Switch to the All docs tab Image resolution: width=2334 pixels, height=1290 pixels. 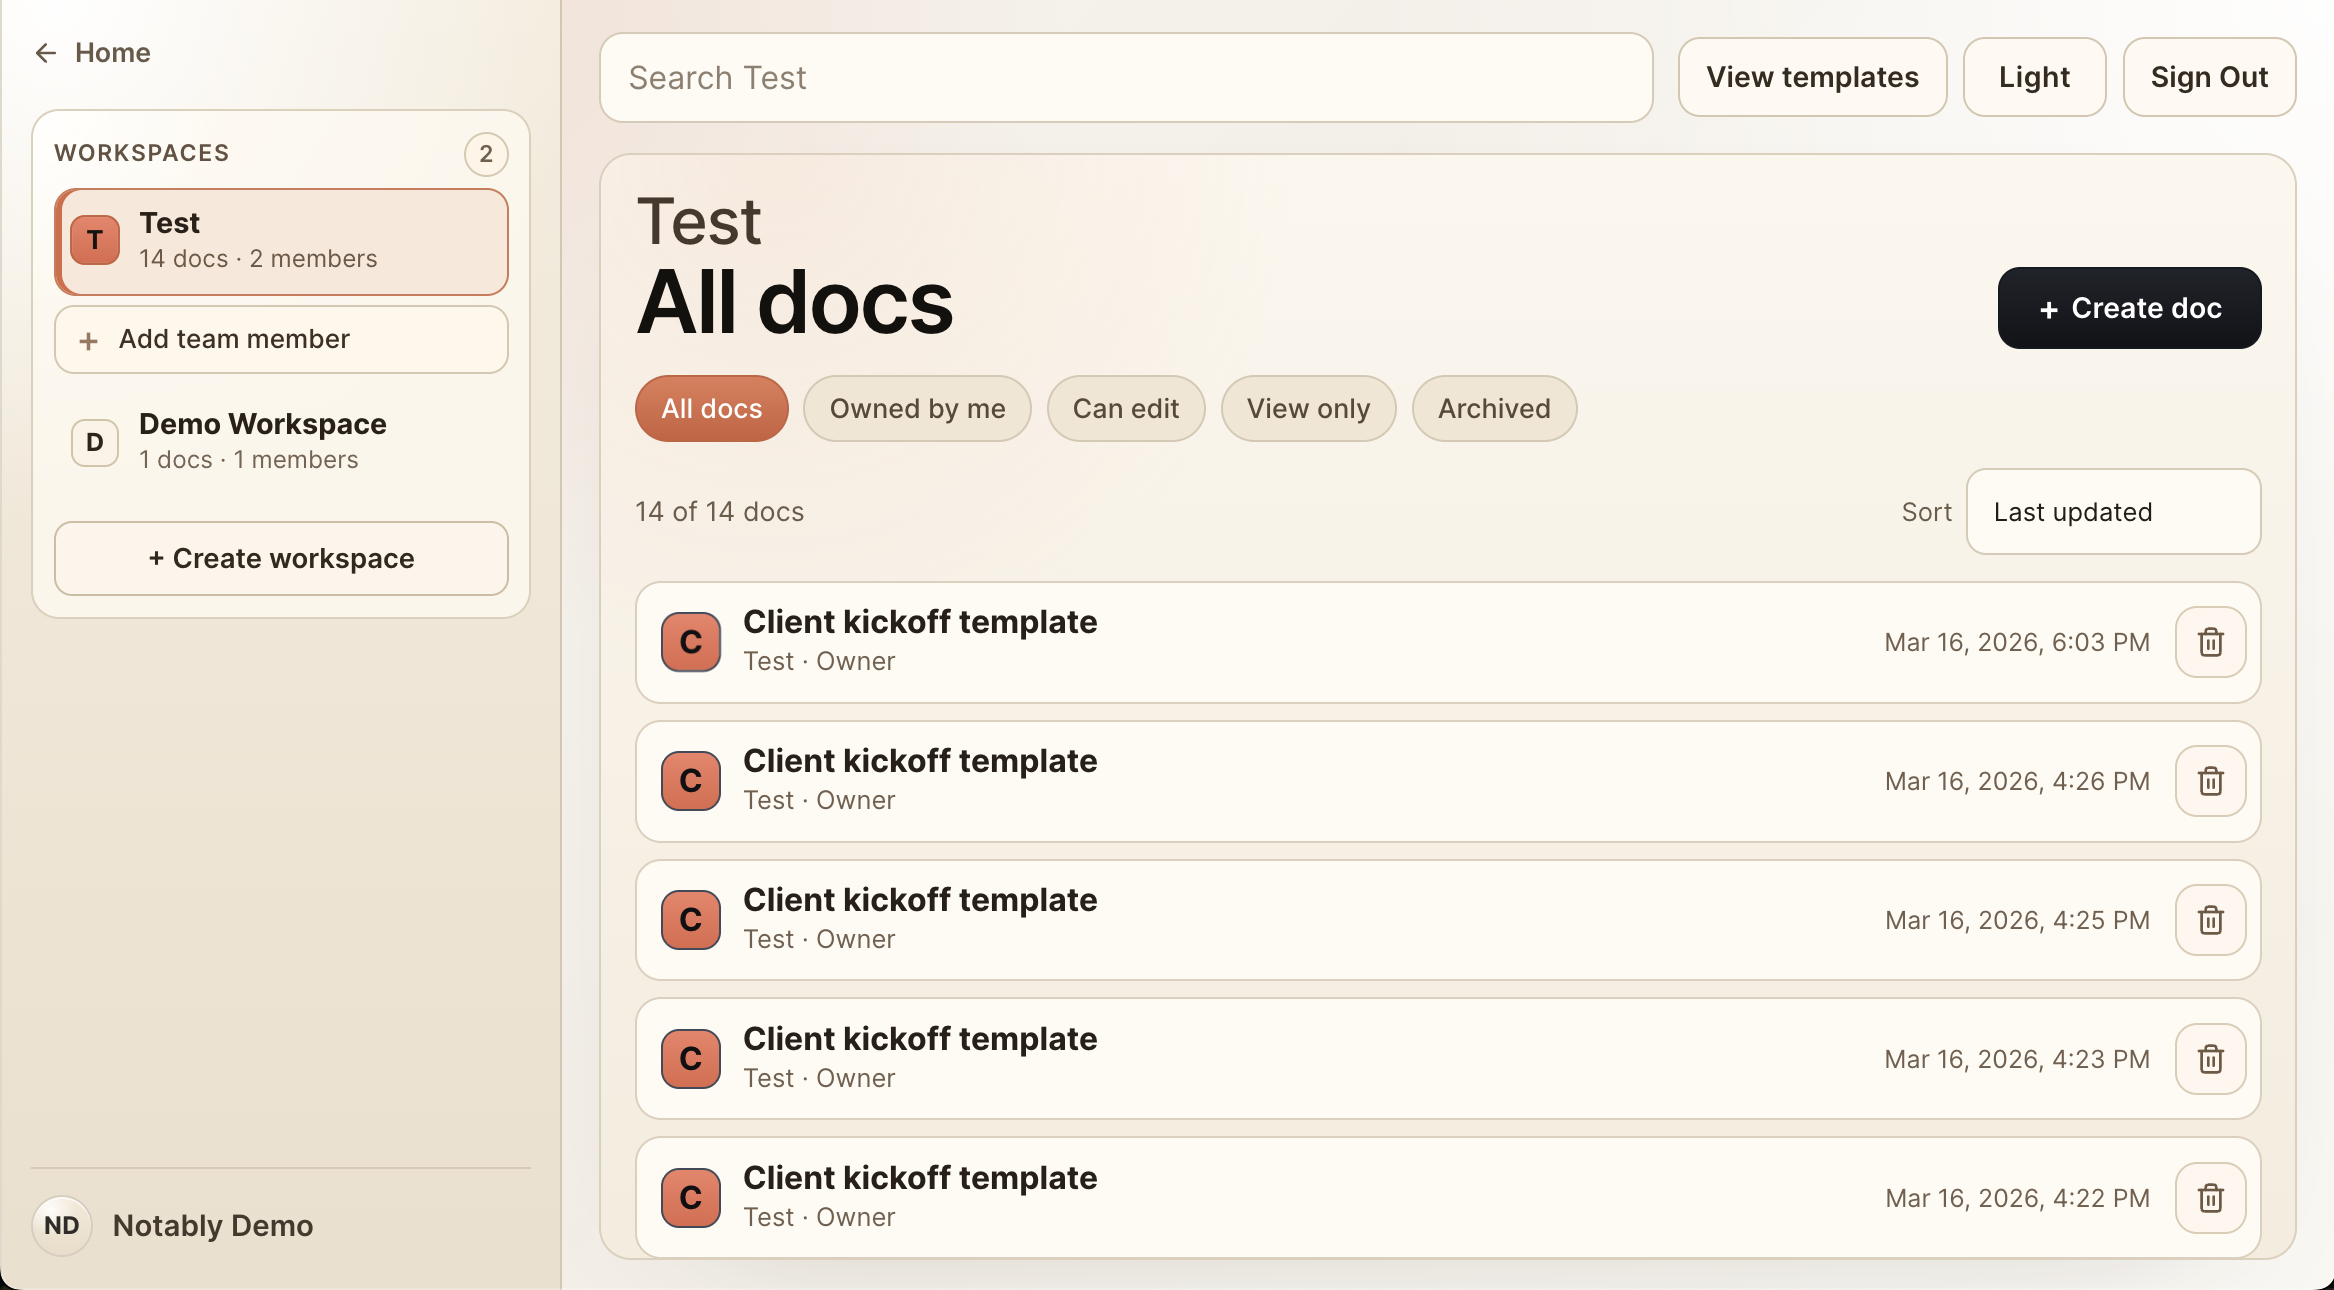tap(711, 408)
